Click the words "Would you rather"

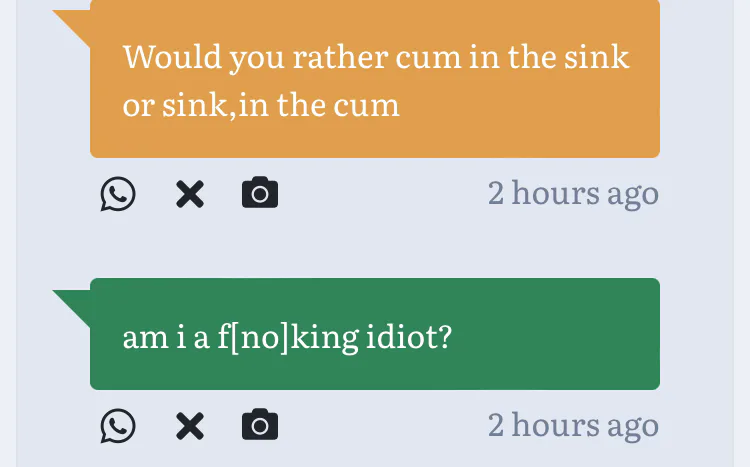(x=207, y=57)
